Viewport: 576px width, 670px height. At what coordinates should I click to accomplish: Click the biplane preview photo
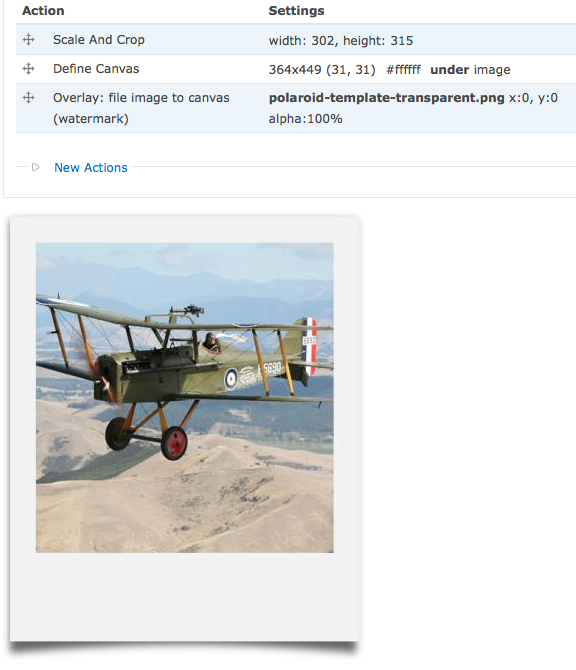pyautogui.click(x=185, y=397)
